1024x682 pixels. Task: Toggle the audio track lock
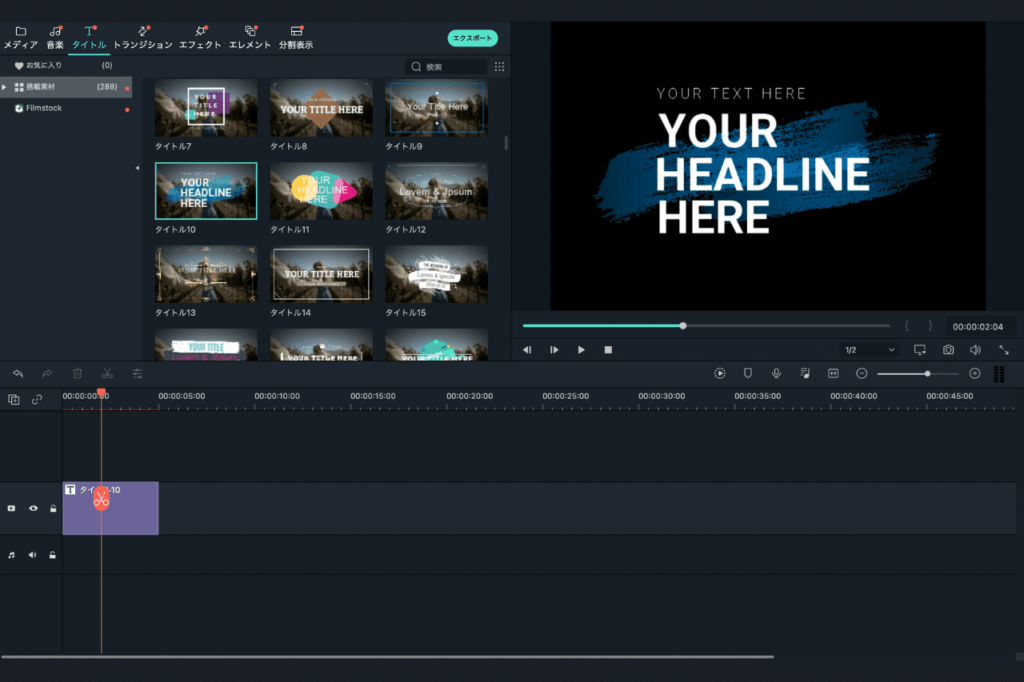[53, 555]
